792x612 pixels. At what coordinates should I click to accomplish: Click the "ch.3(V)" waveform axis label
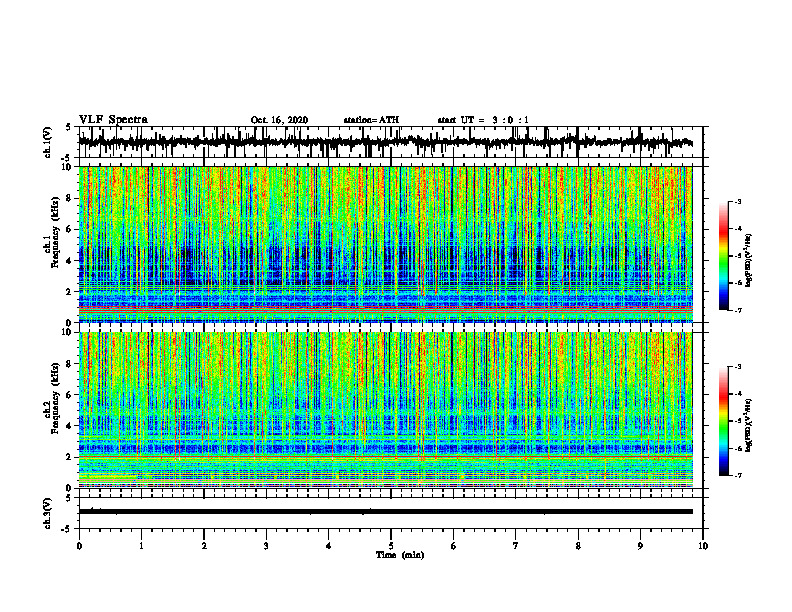tap(47, 513)
